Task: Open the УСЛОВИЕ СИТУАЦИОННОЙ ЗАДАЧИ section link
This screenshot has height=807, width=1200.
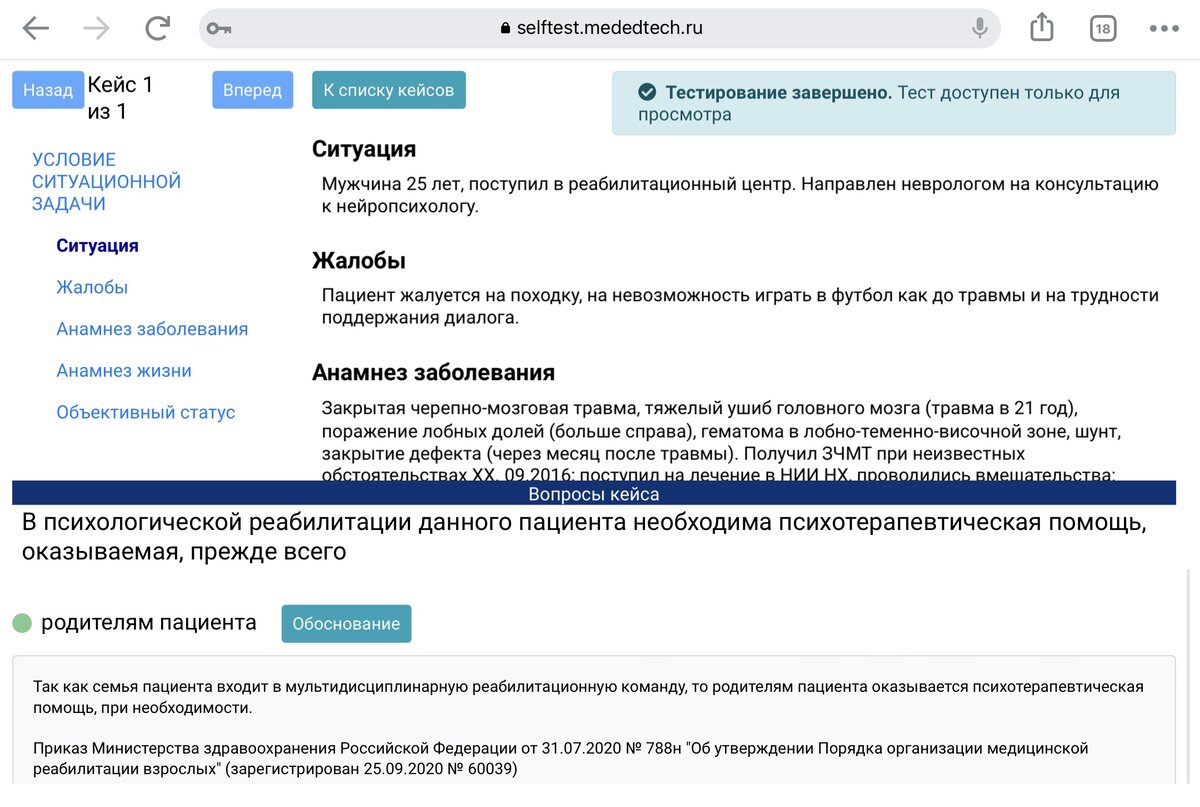Action: tap(106, 182)
